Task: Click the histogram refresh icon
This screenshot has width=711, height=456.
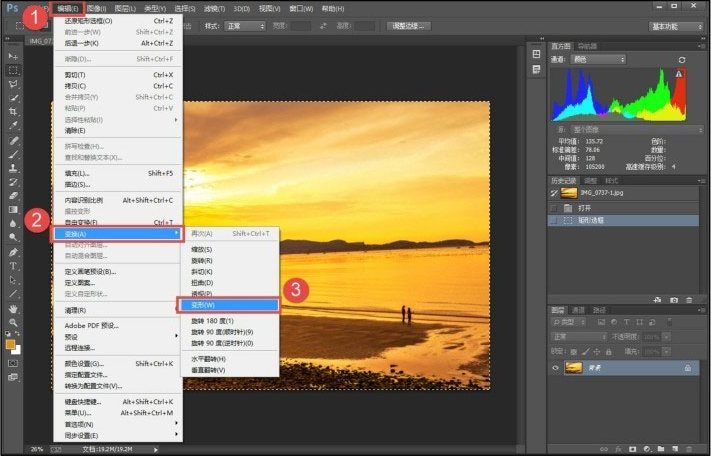Action: click(x=682, y=60)
